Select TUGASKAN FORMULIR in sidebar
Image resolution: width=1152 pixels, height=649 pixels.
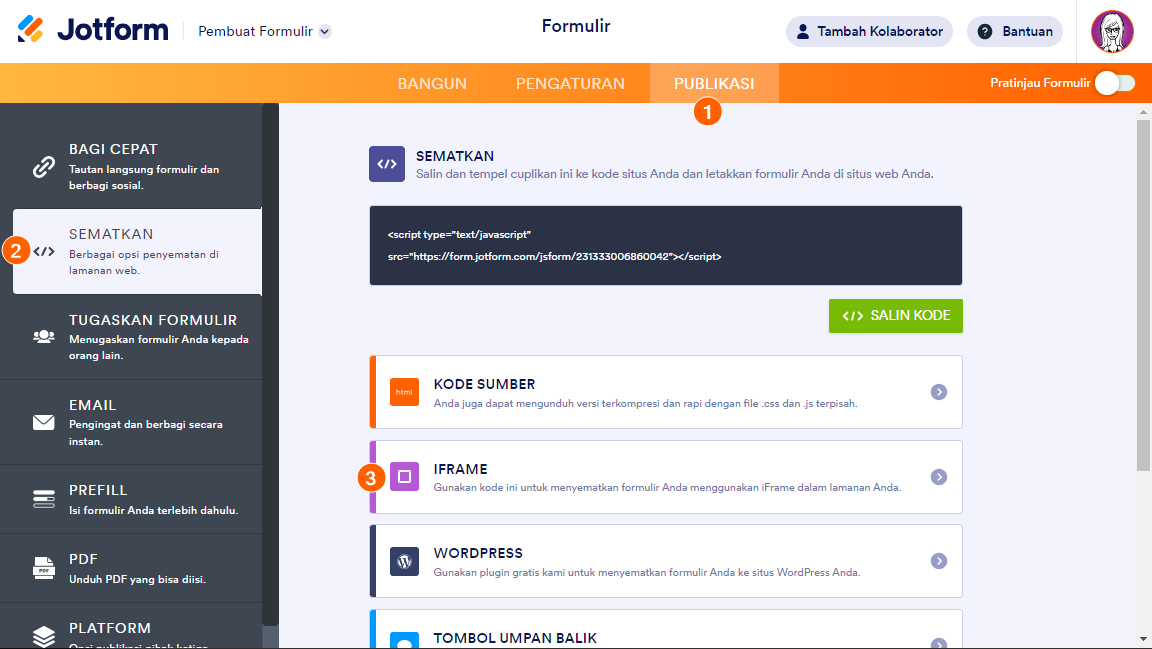[131, 337]
